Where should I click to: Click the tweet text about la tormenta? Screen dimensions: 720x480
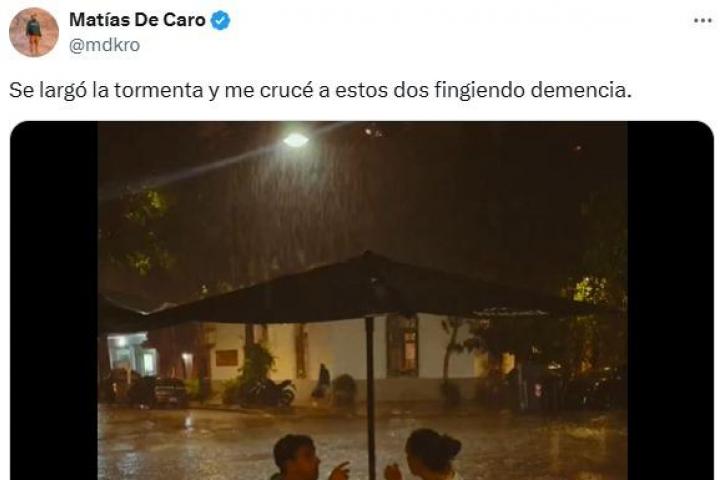[x=320, y=90]
